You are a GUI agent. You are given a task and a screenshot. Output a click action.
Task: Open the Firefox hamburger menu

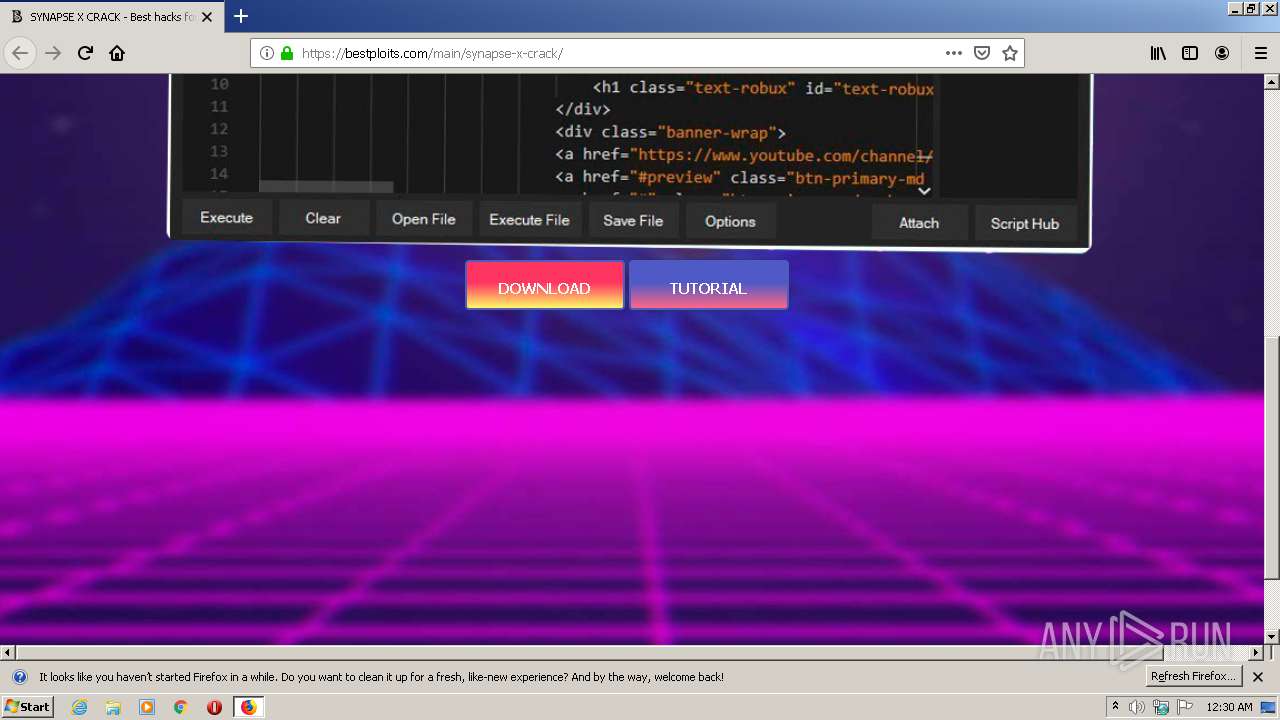click(x=1260, y=53)
